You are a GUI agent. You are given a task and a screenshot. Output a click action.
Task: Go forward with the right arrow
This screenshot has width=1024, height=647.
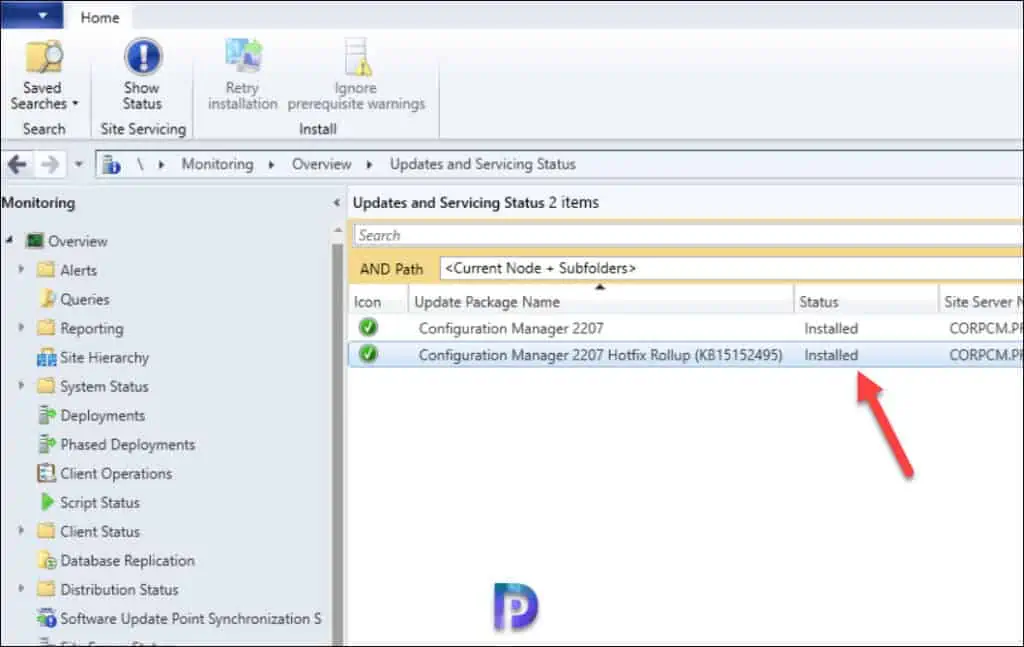[50, 164]
